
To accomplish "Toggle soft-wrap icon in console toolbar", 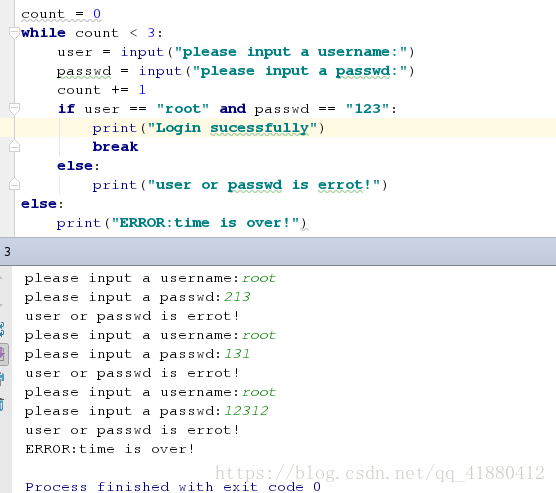I will tap(2, 329).
